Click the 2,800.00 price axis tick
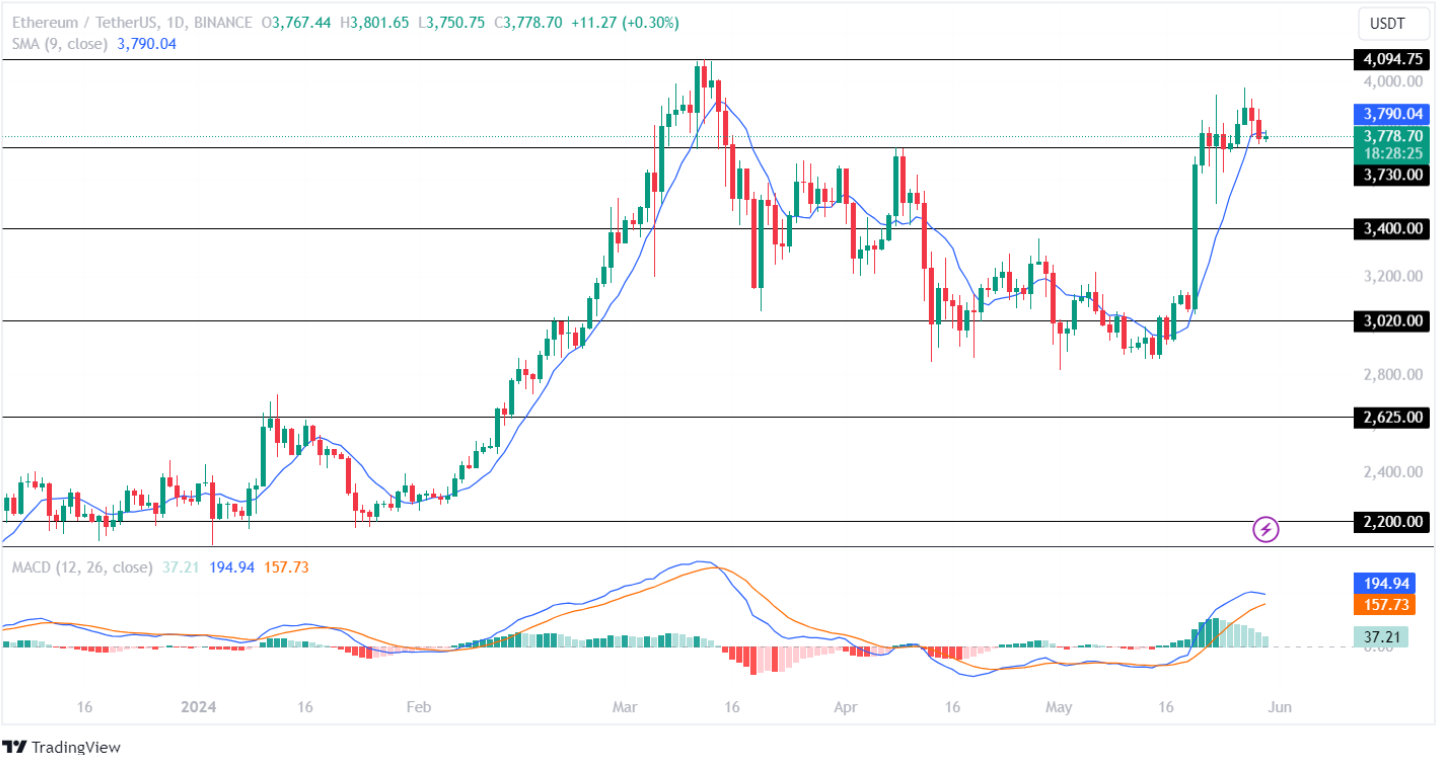The height and width of the screenshot is (757, 1438). [1393, 374]
